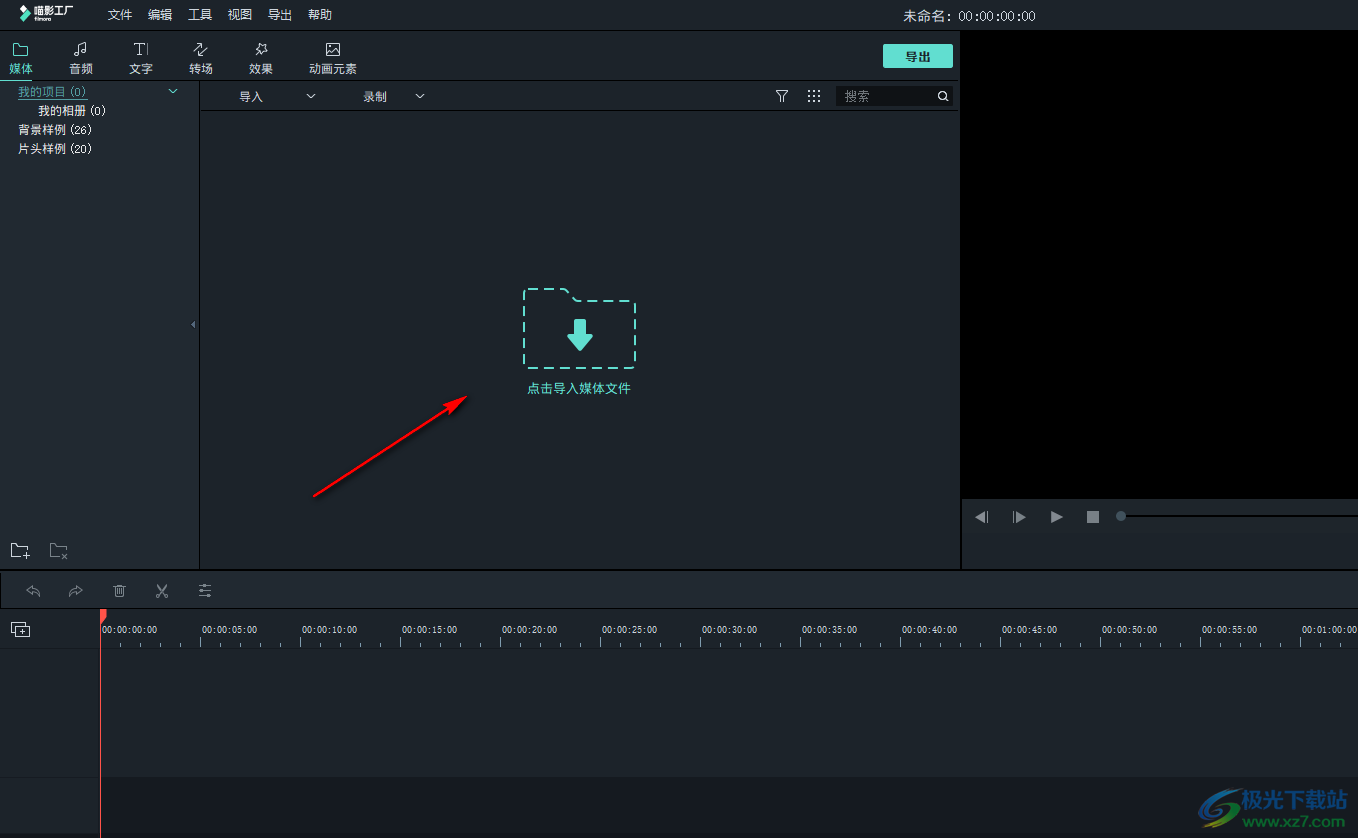
Task: Click the delete folder icon
Action: click(x=59, y=550)
